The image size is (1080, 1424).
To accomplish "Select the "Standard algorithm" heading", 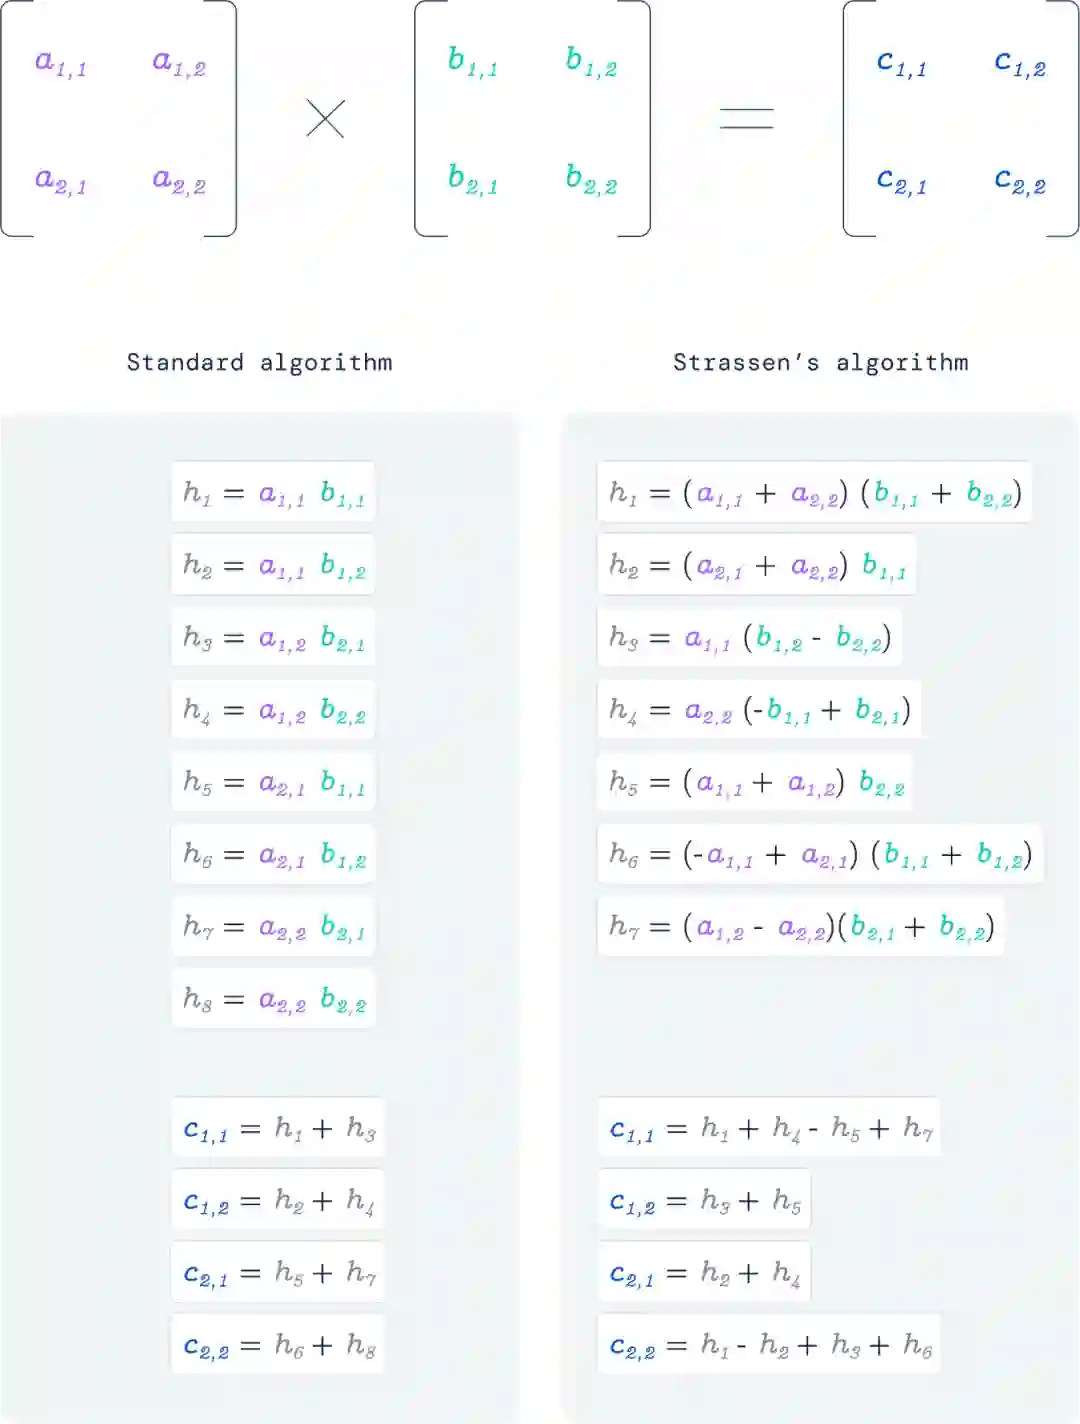I will 259,362.
